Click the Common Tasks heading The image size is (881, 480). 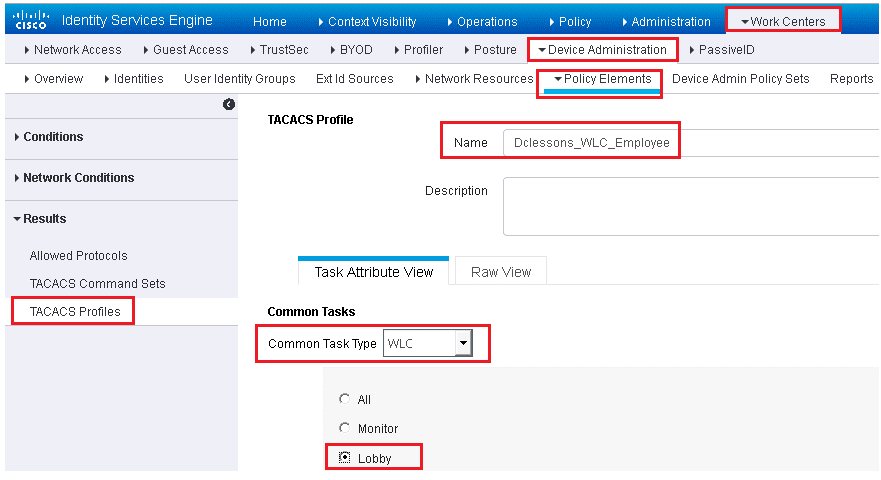pos(311,312)
